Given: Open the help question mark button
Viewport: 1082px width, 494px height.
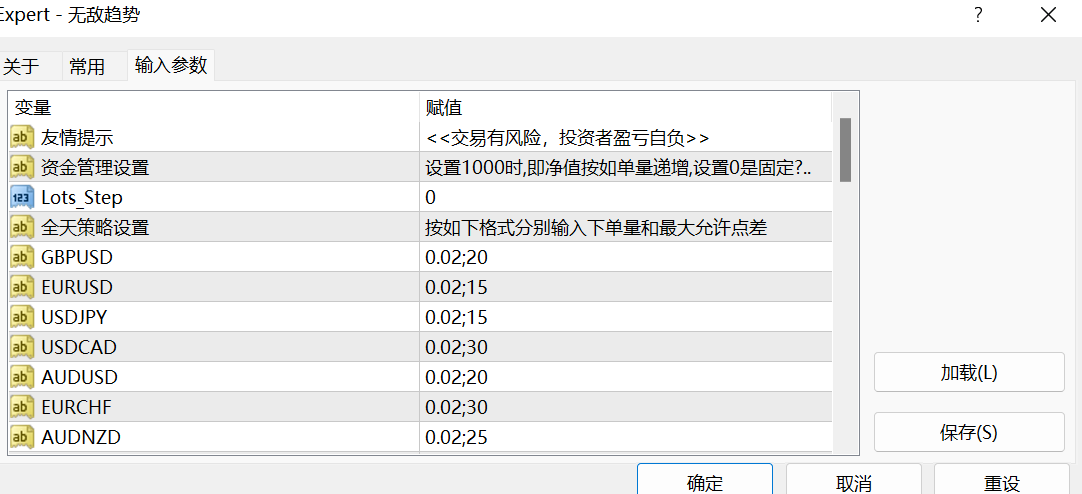Looking at the screenshot, I should click(978, 14).
